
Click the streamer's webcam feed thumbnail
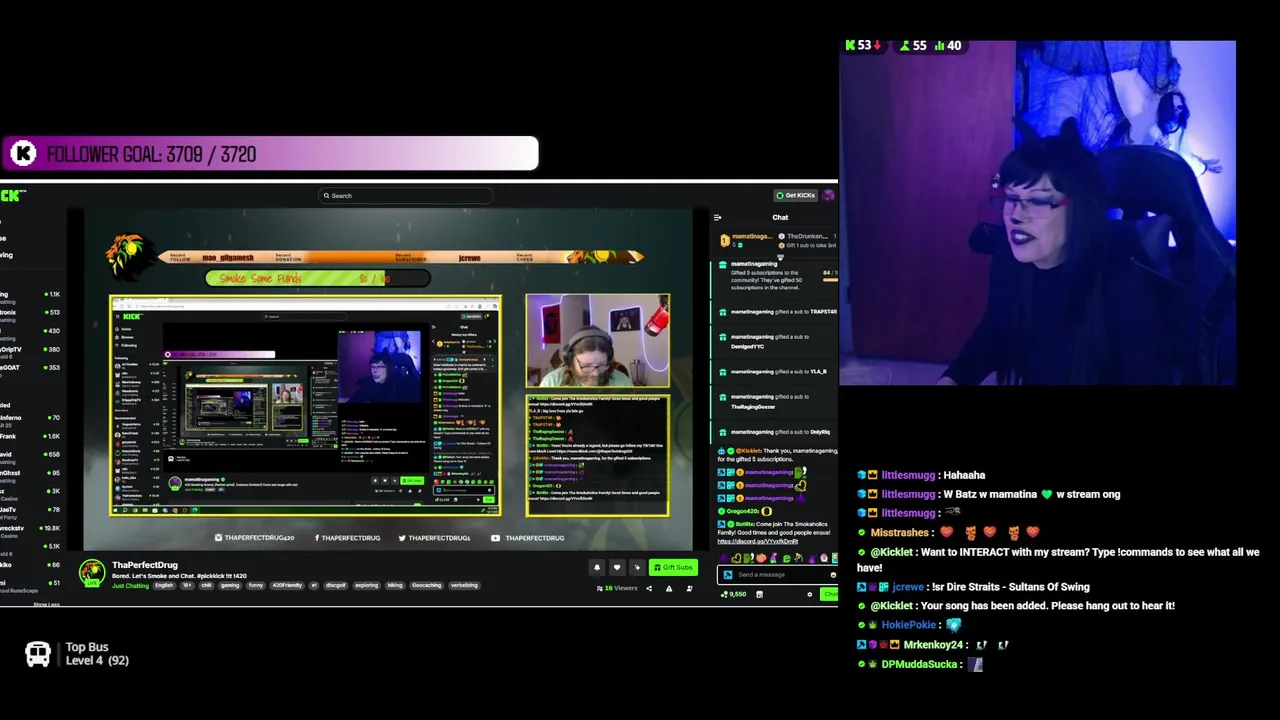pos(598,340)
